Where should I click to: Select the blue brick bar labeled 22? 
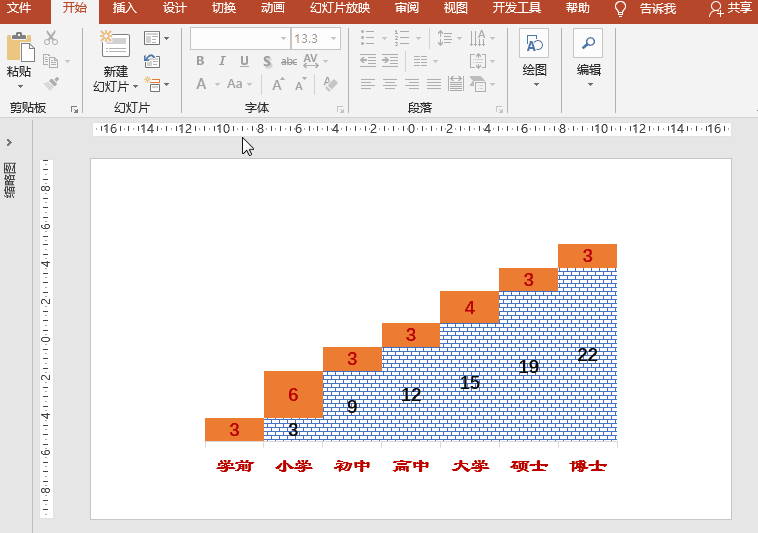pyautogui.click(x=587, y=354)
